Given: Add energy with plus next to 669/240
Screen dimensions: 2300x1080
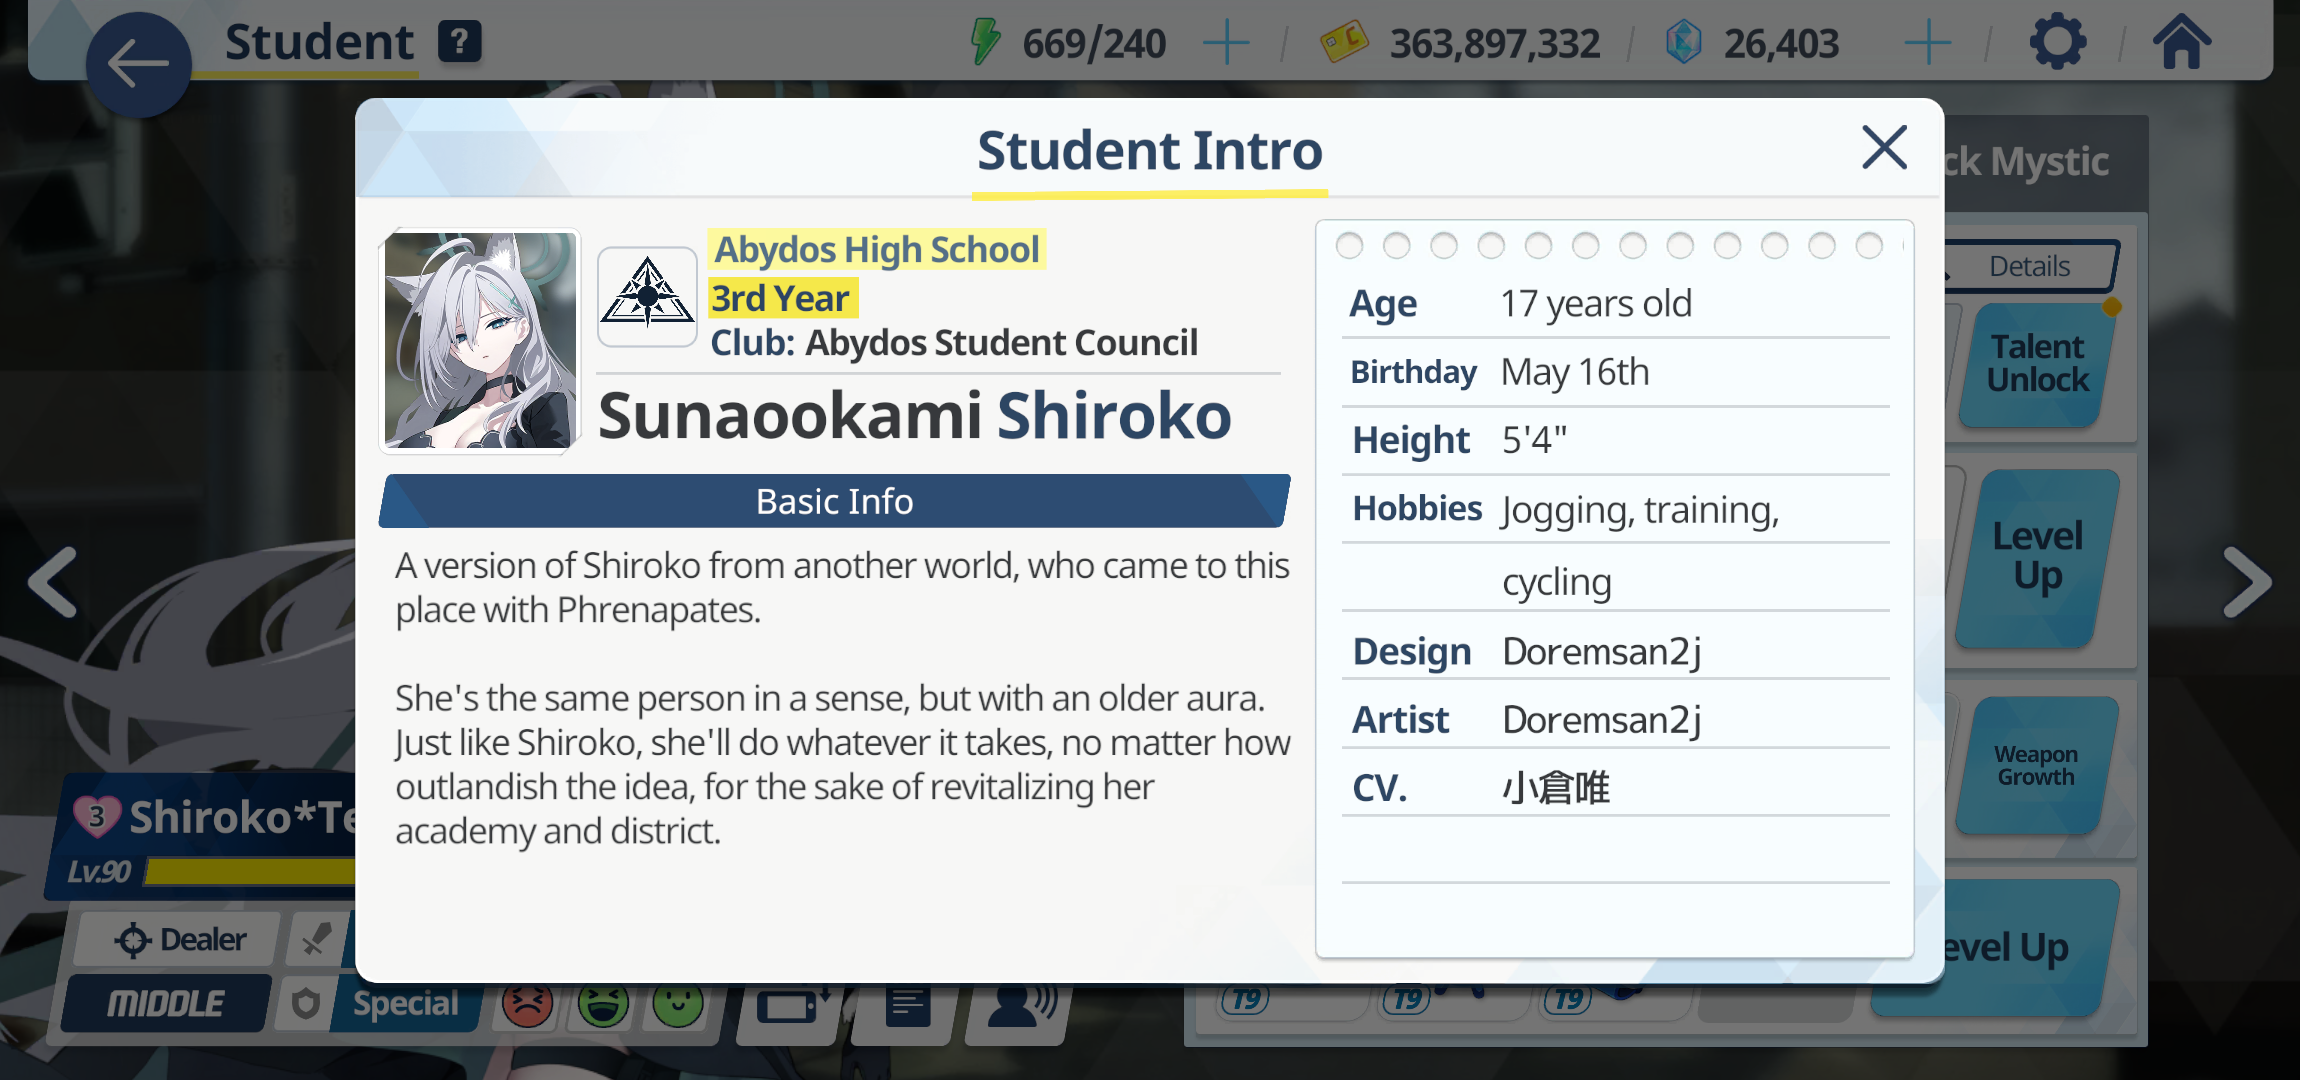Looking at the screenshot, I should [x=1226, y=43].
